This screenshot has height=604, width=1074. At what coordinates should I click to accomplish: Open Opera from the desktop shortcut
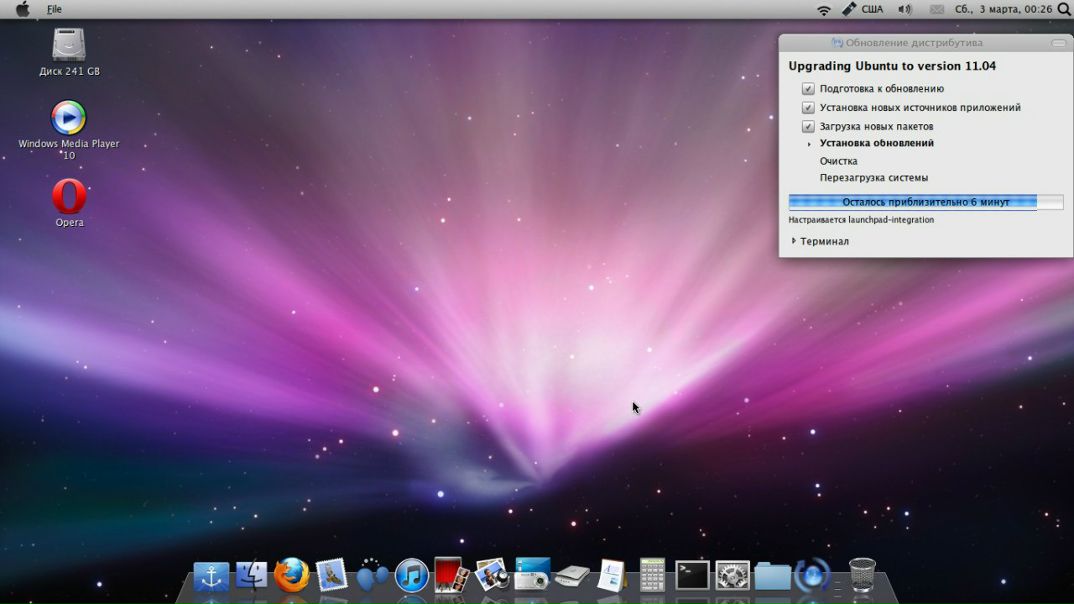click(69, 197)
